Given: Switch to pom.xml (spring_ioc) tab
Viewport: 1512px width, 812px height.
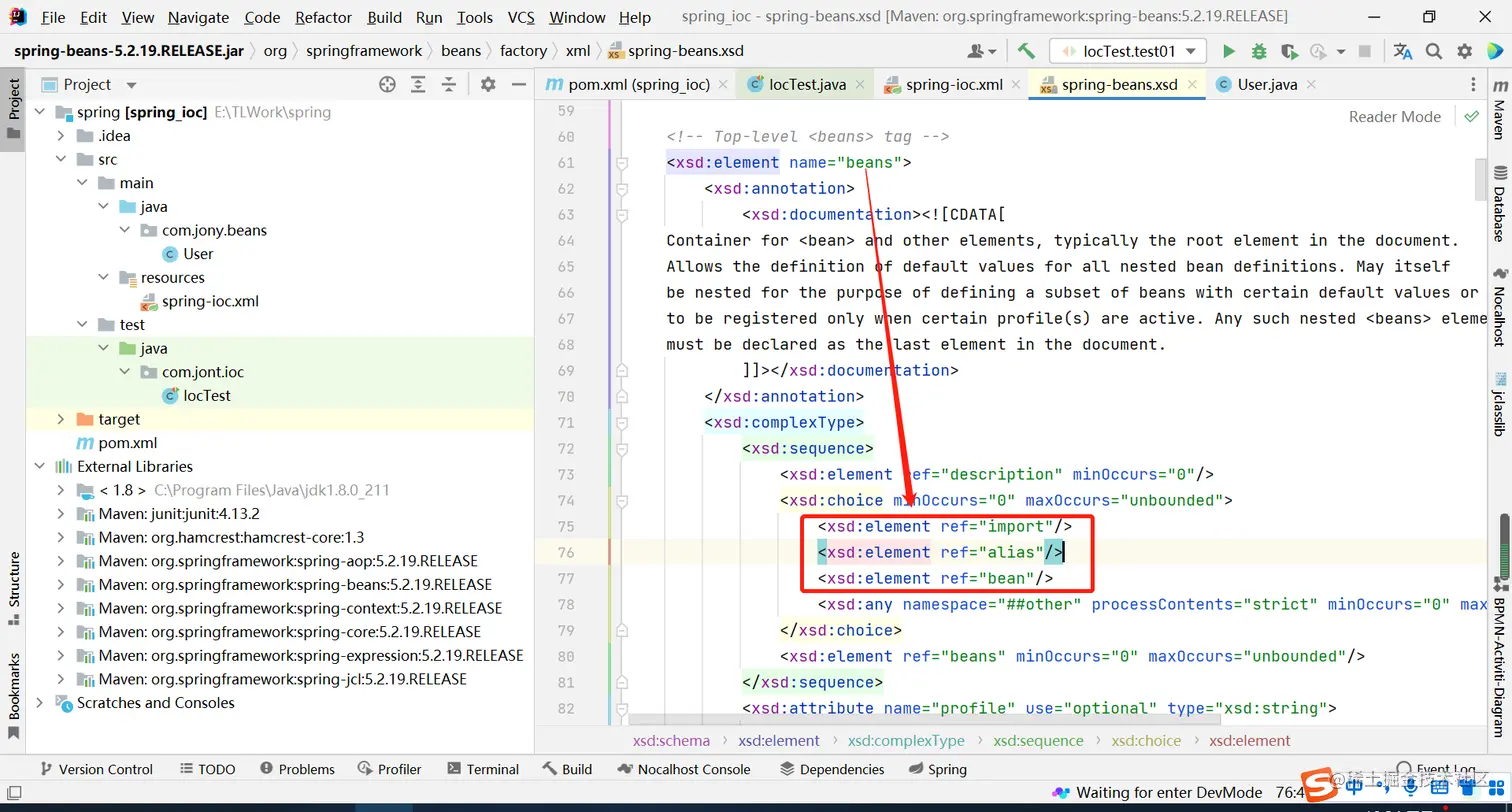Looking at the screenshot, I should point(636,85).
